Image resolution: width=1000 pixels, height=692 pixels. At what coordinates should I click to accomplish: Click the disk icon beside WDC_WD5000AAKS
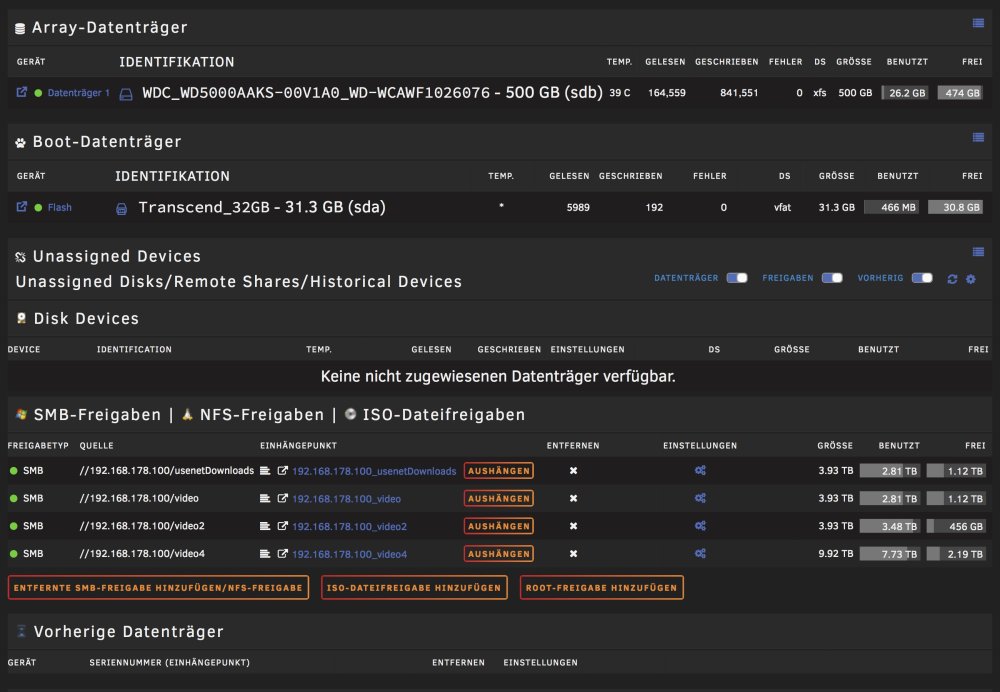pos(126,94)
